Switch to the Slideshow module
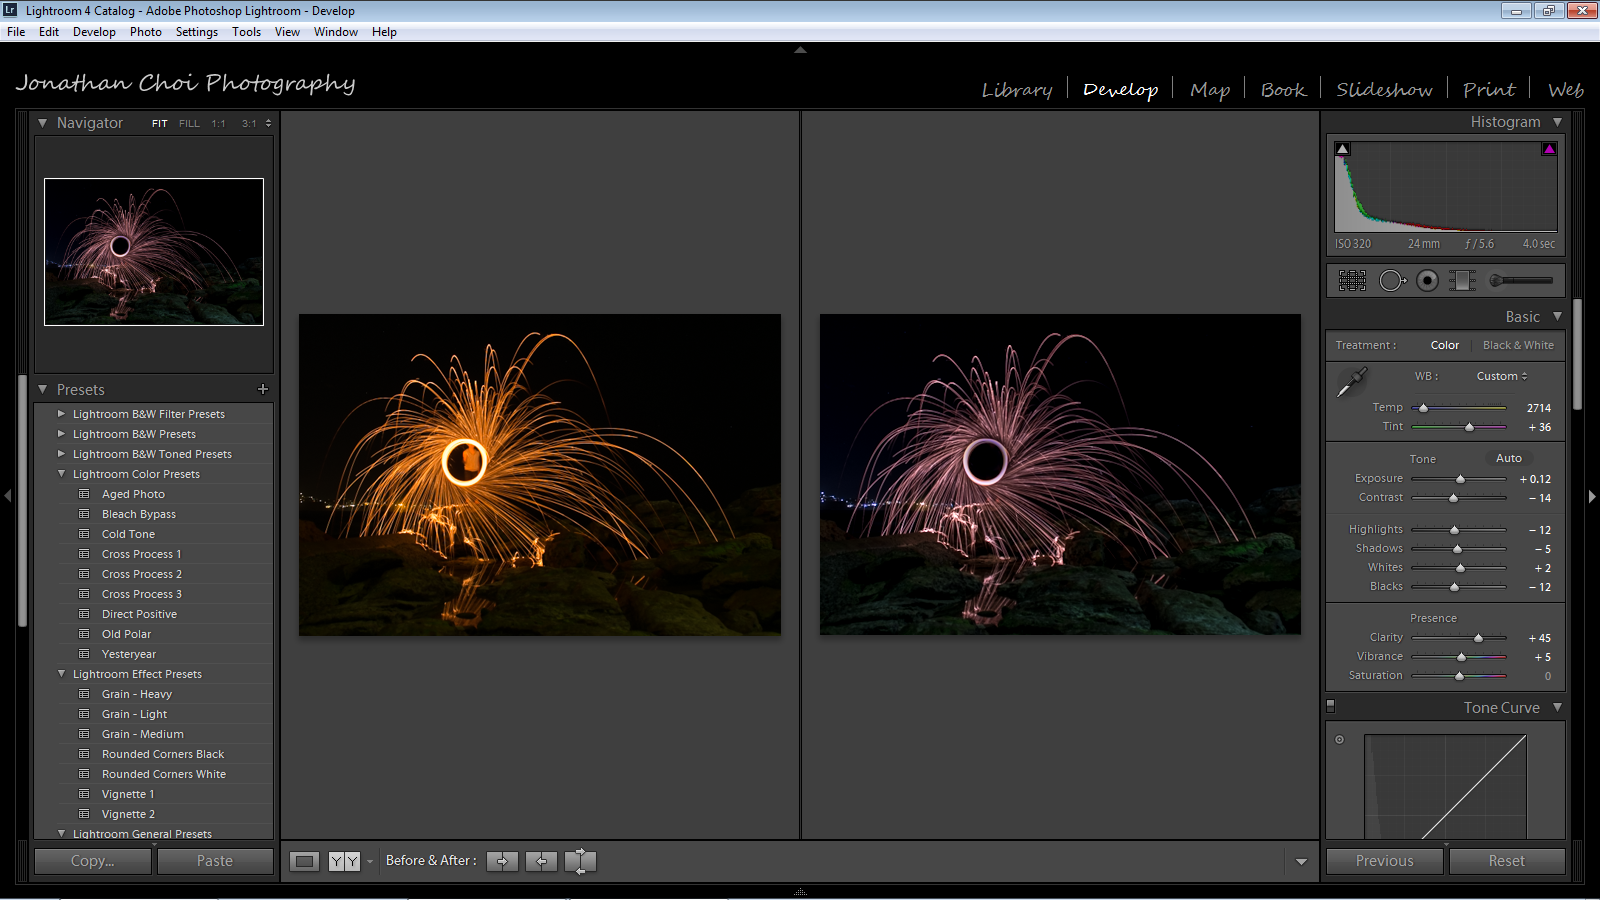Image resolution: width=1600 pixels, height=900 pixels. 1384,90
